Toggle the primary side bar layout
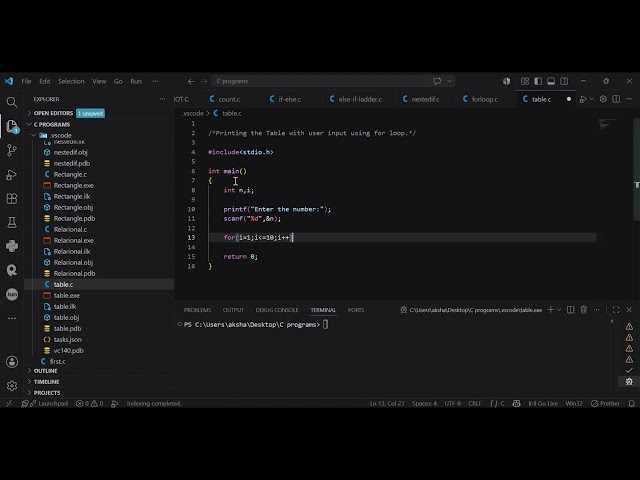 point(538,81)
